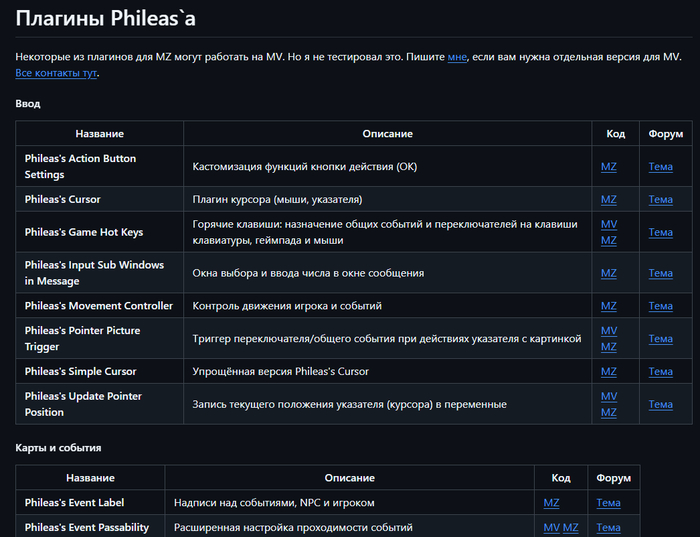Click MZ link for Phileas's Game Hot Keys
The height and width of the screenshot is (537, 700).
pyautogui.click(x=609, y=240)
